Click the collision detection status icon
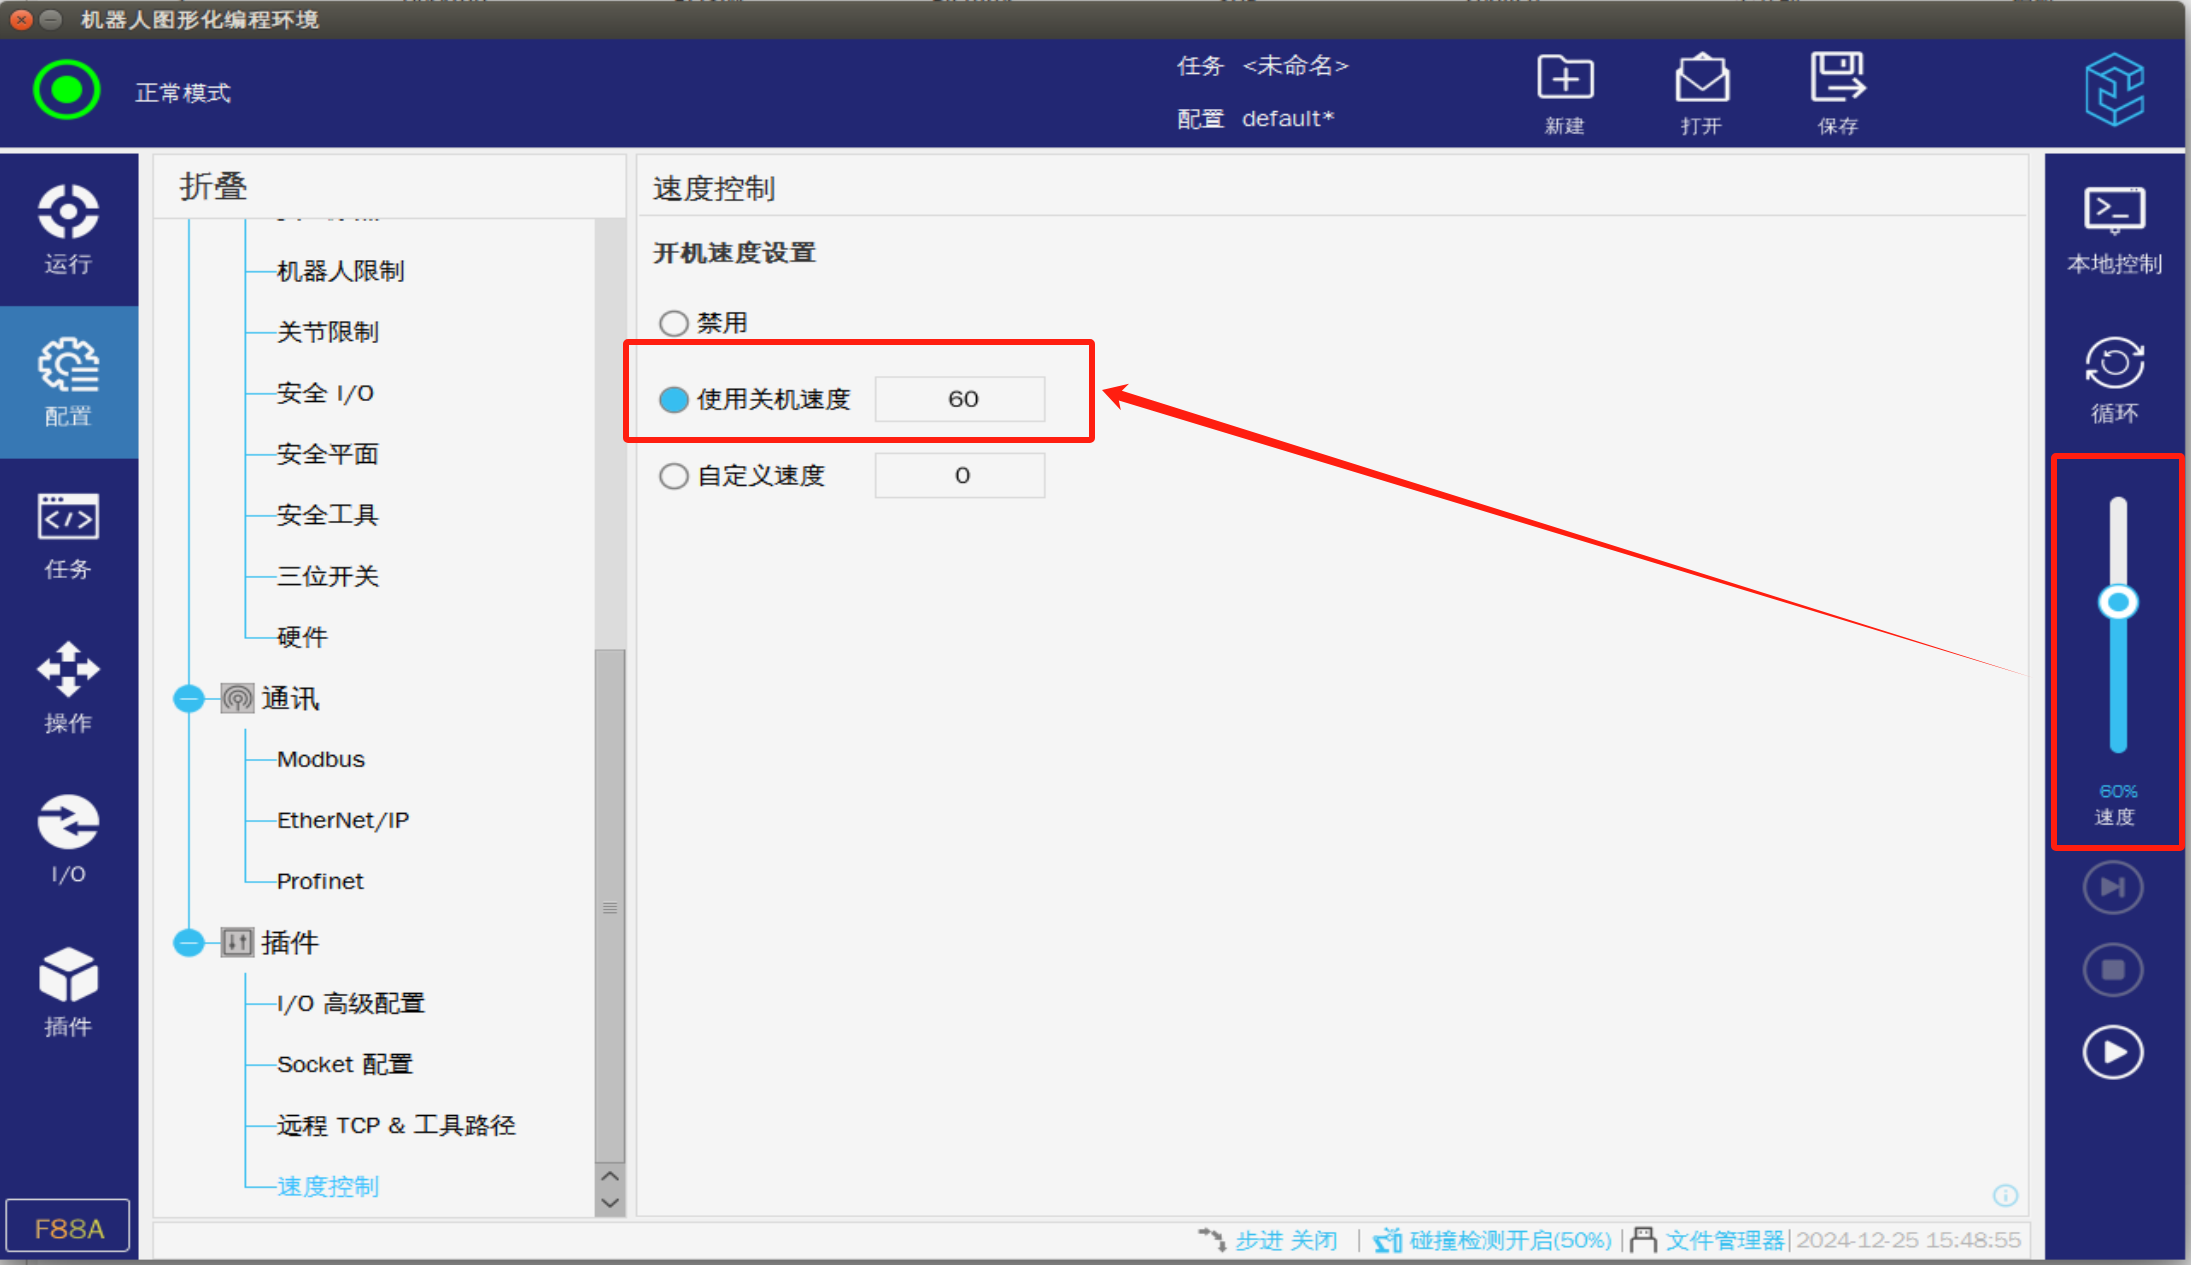Image resolution: width=2191 pixels, height=1265 pixels. pos(1387,1240)
